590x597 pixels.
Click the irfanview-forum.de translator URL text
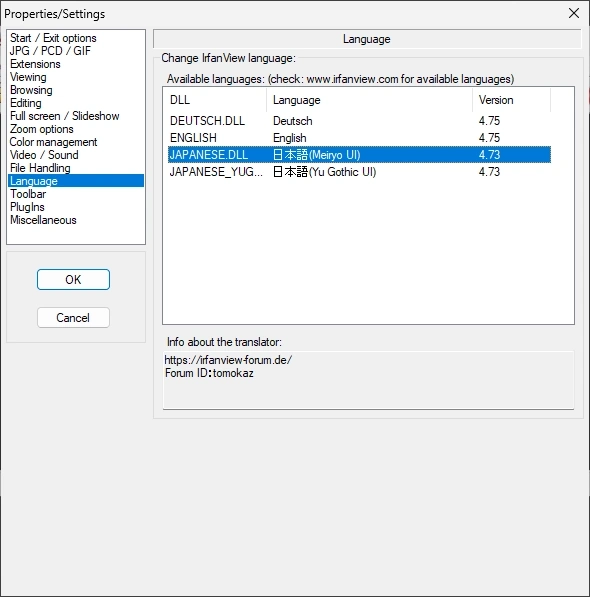228,360
